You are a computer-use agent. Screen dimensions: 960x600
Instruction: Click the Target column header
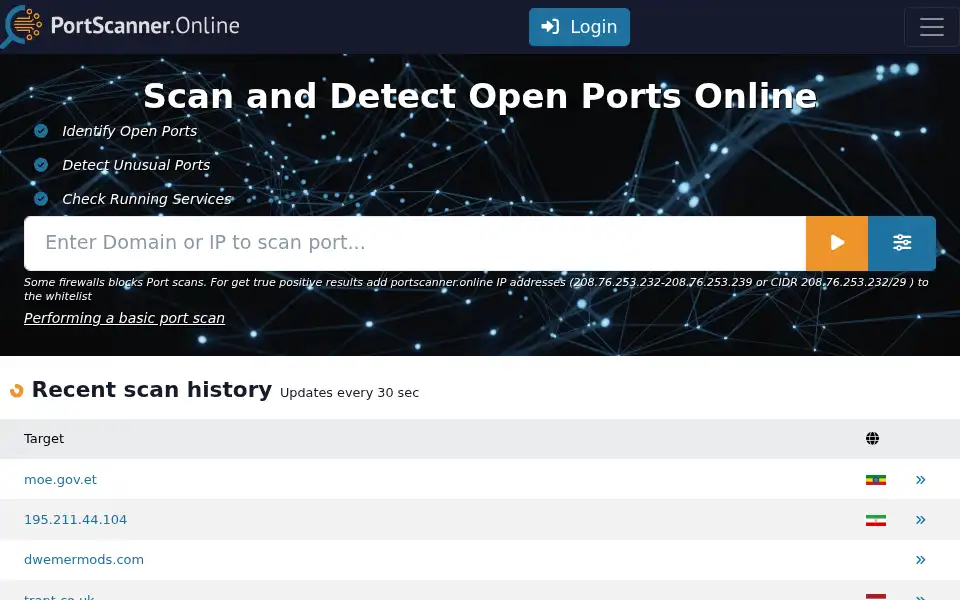pos(44,438)
